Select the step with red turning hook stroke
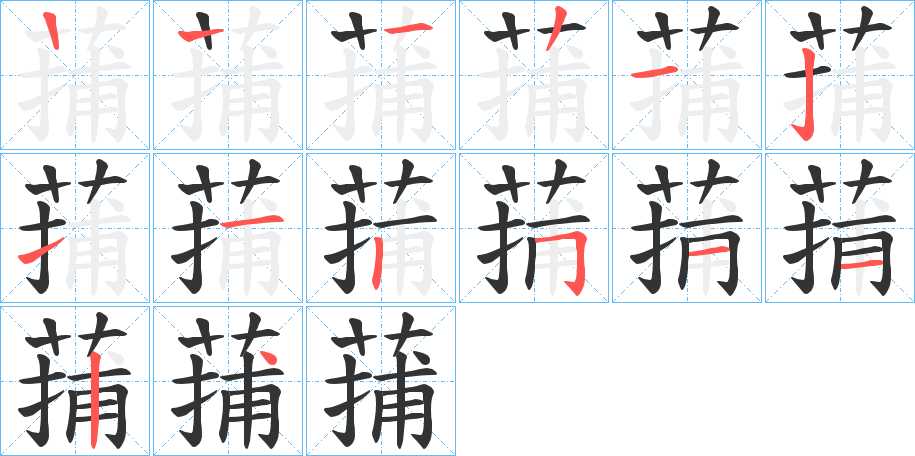 coord(534,228)
